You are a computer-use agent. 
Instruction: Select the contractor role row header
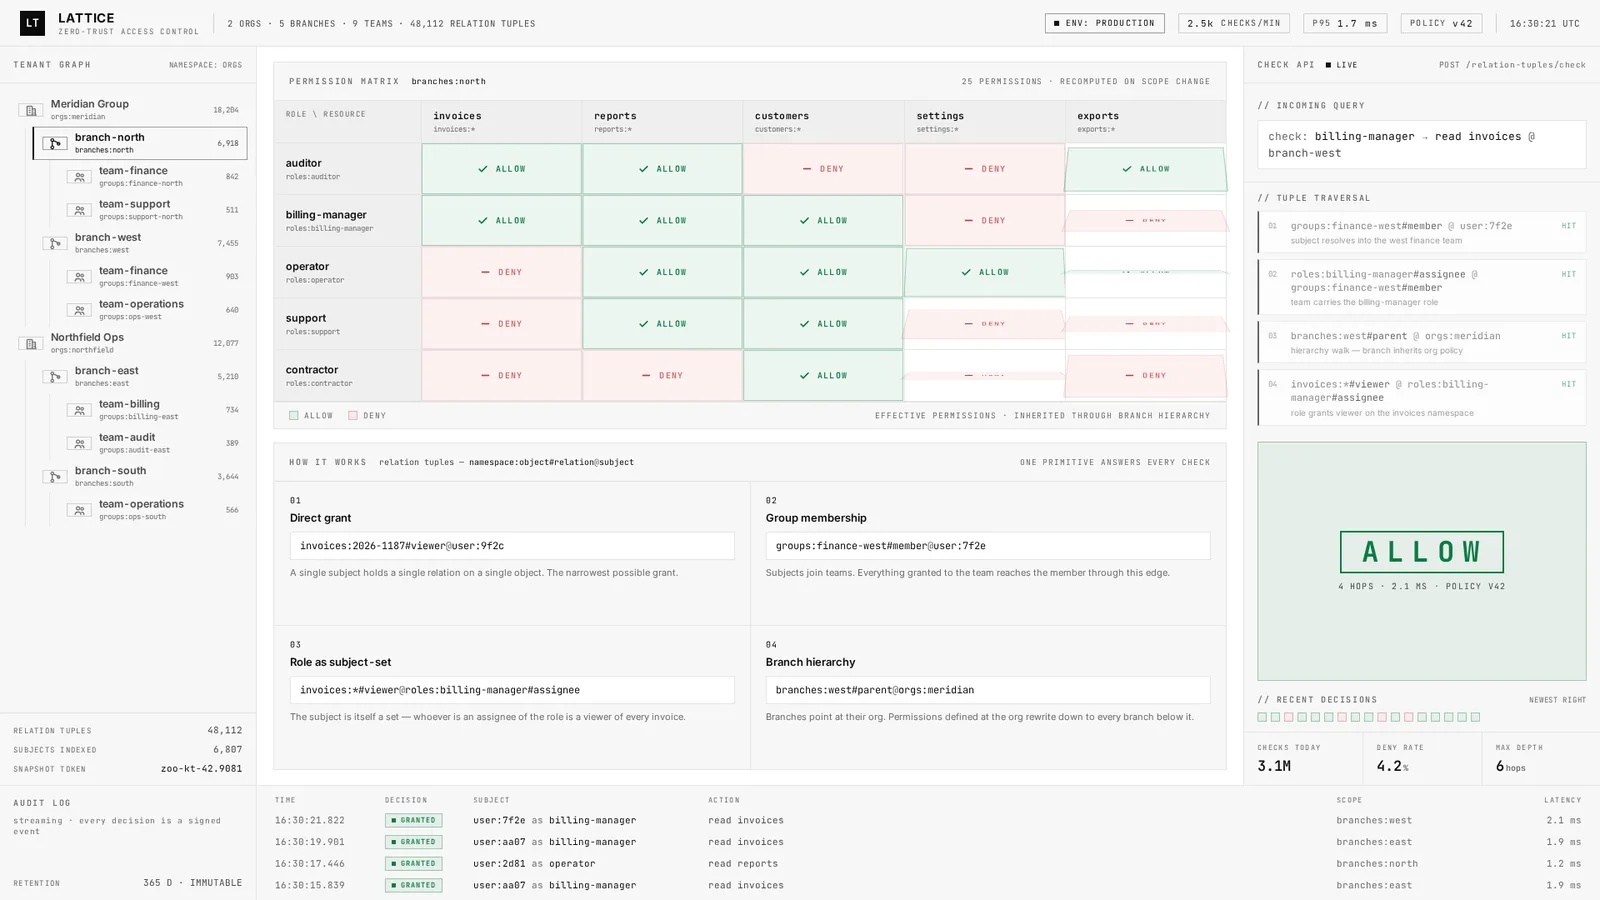(347, 375)
